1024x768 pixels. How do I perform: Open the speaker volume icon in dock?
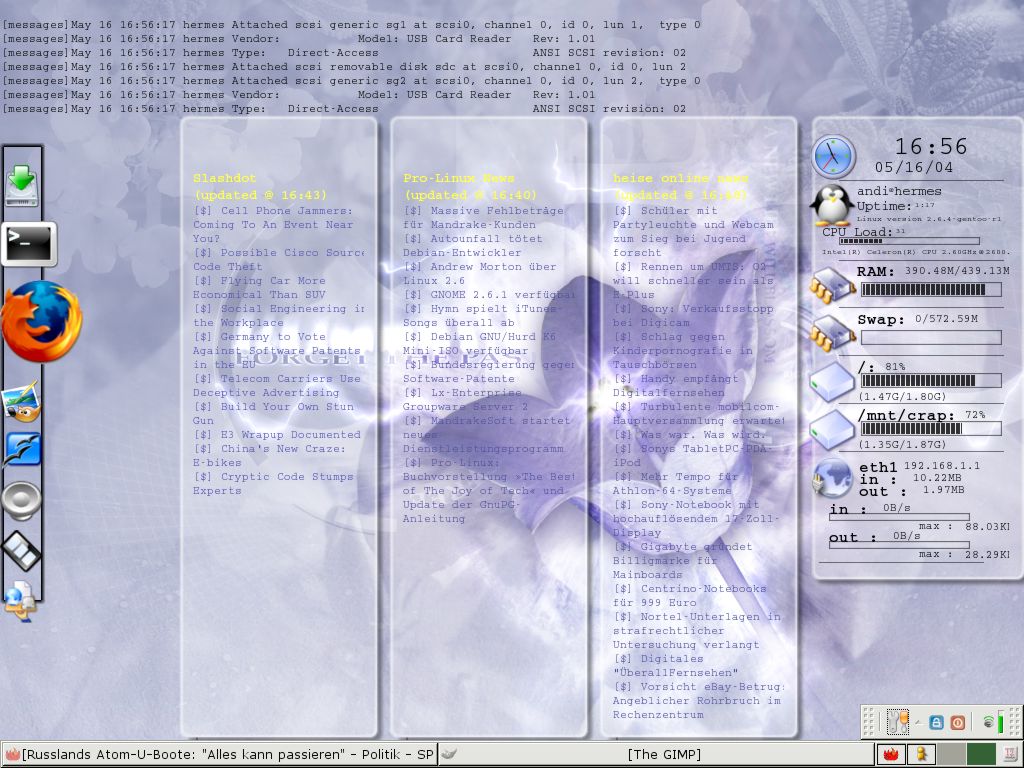tap(22, 499)
